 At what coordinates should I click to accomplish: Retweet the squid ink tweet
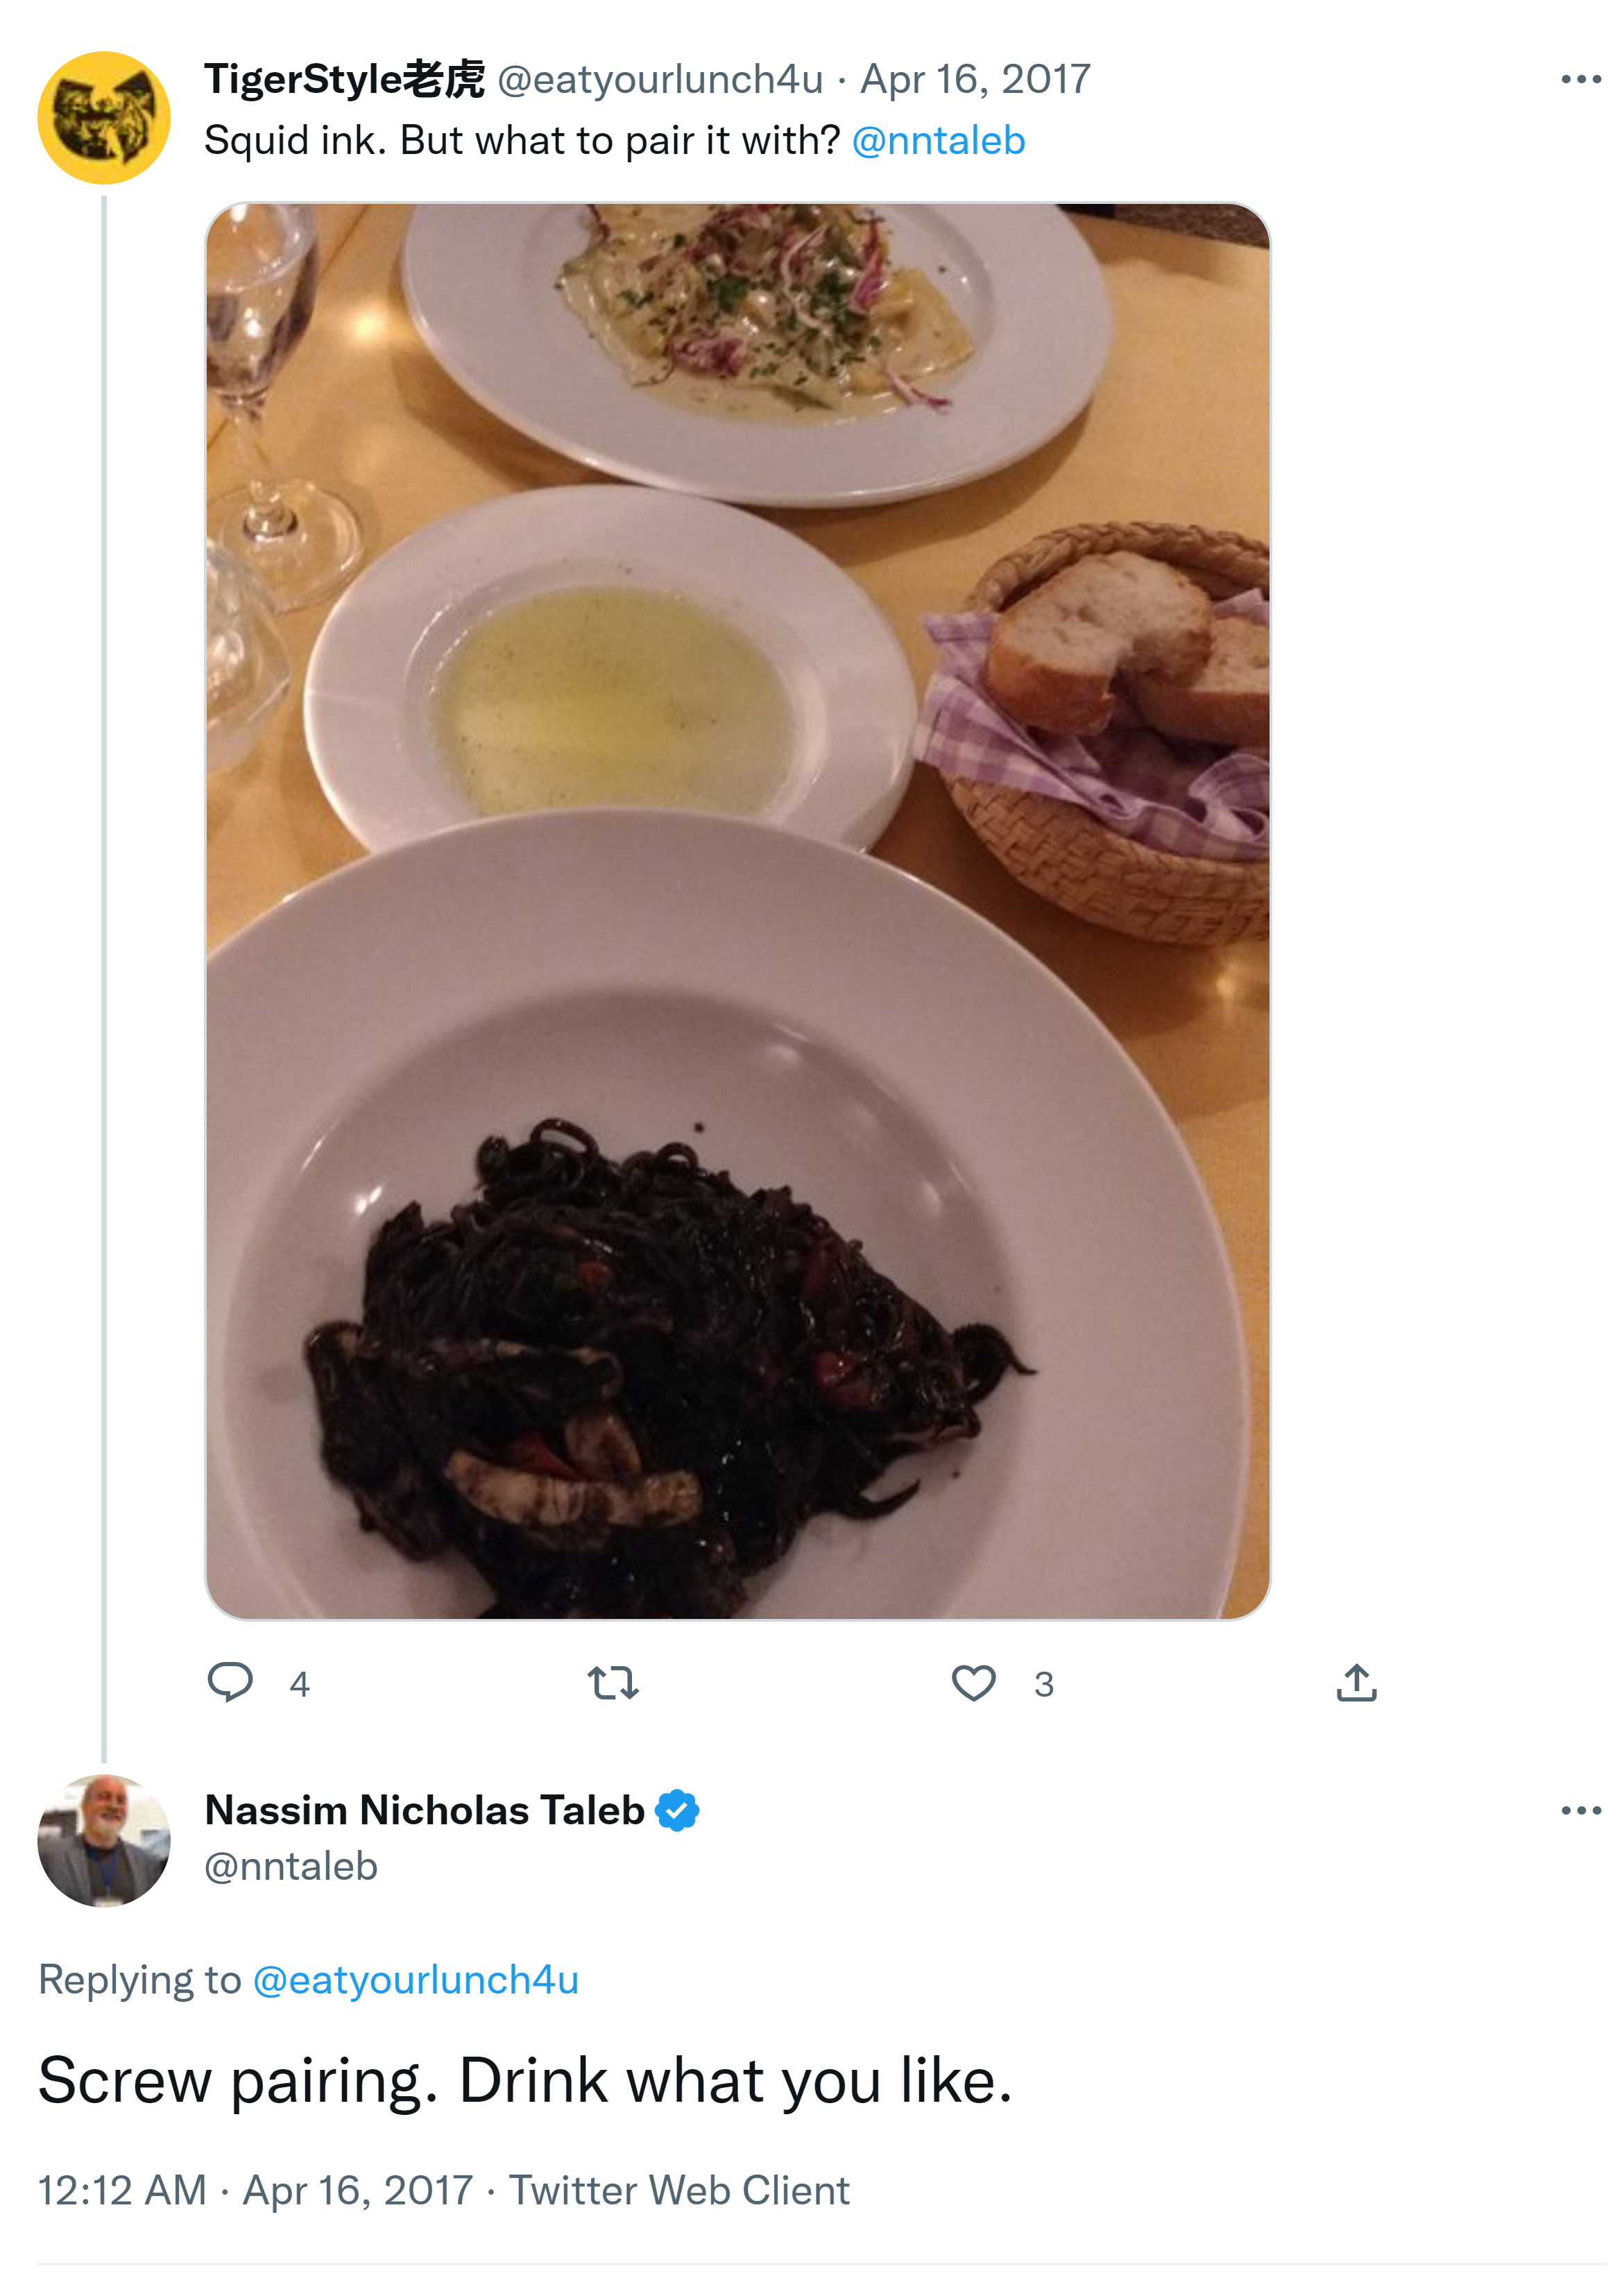[612, 1683]
